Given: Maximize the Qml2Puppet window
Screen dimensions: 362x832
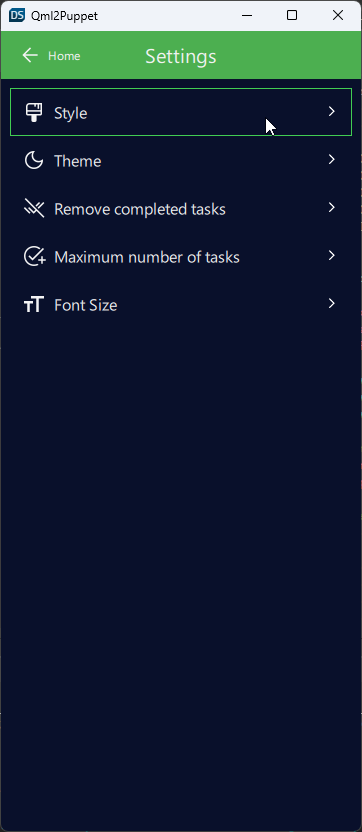Looking at the screenshot, I should (291, 15).
